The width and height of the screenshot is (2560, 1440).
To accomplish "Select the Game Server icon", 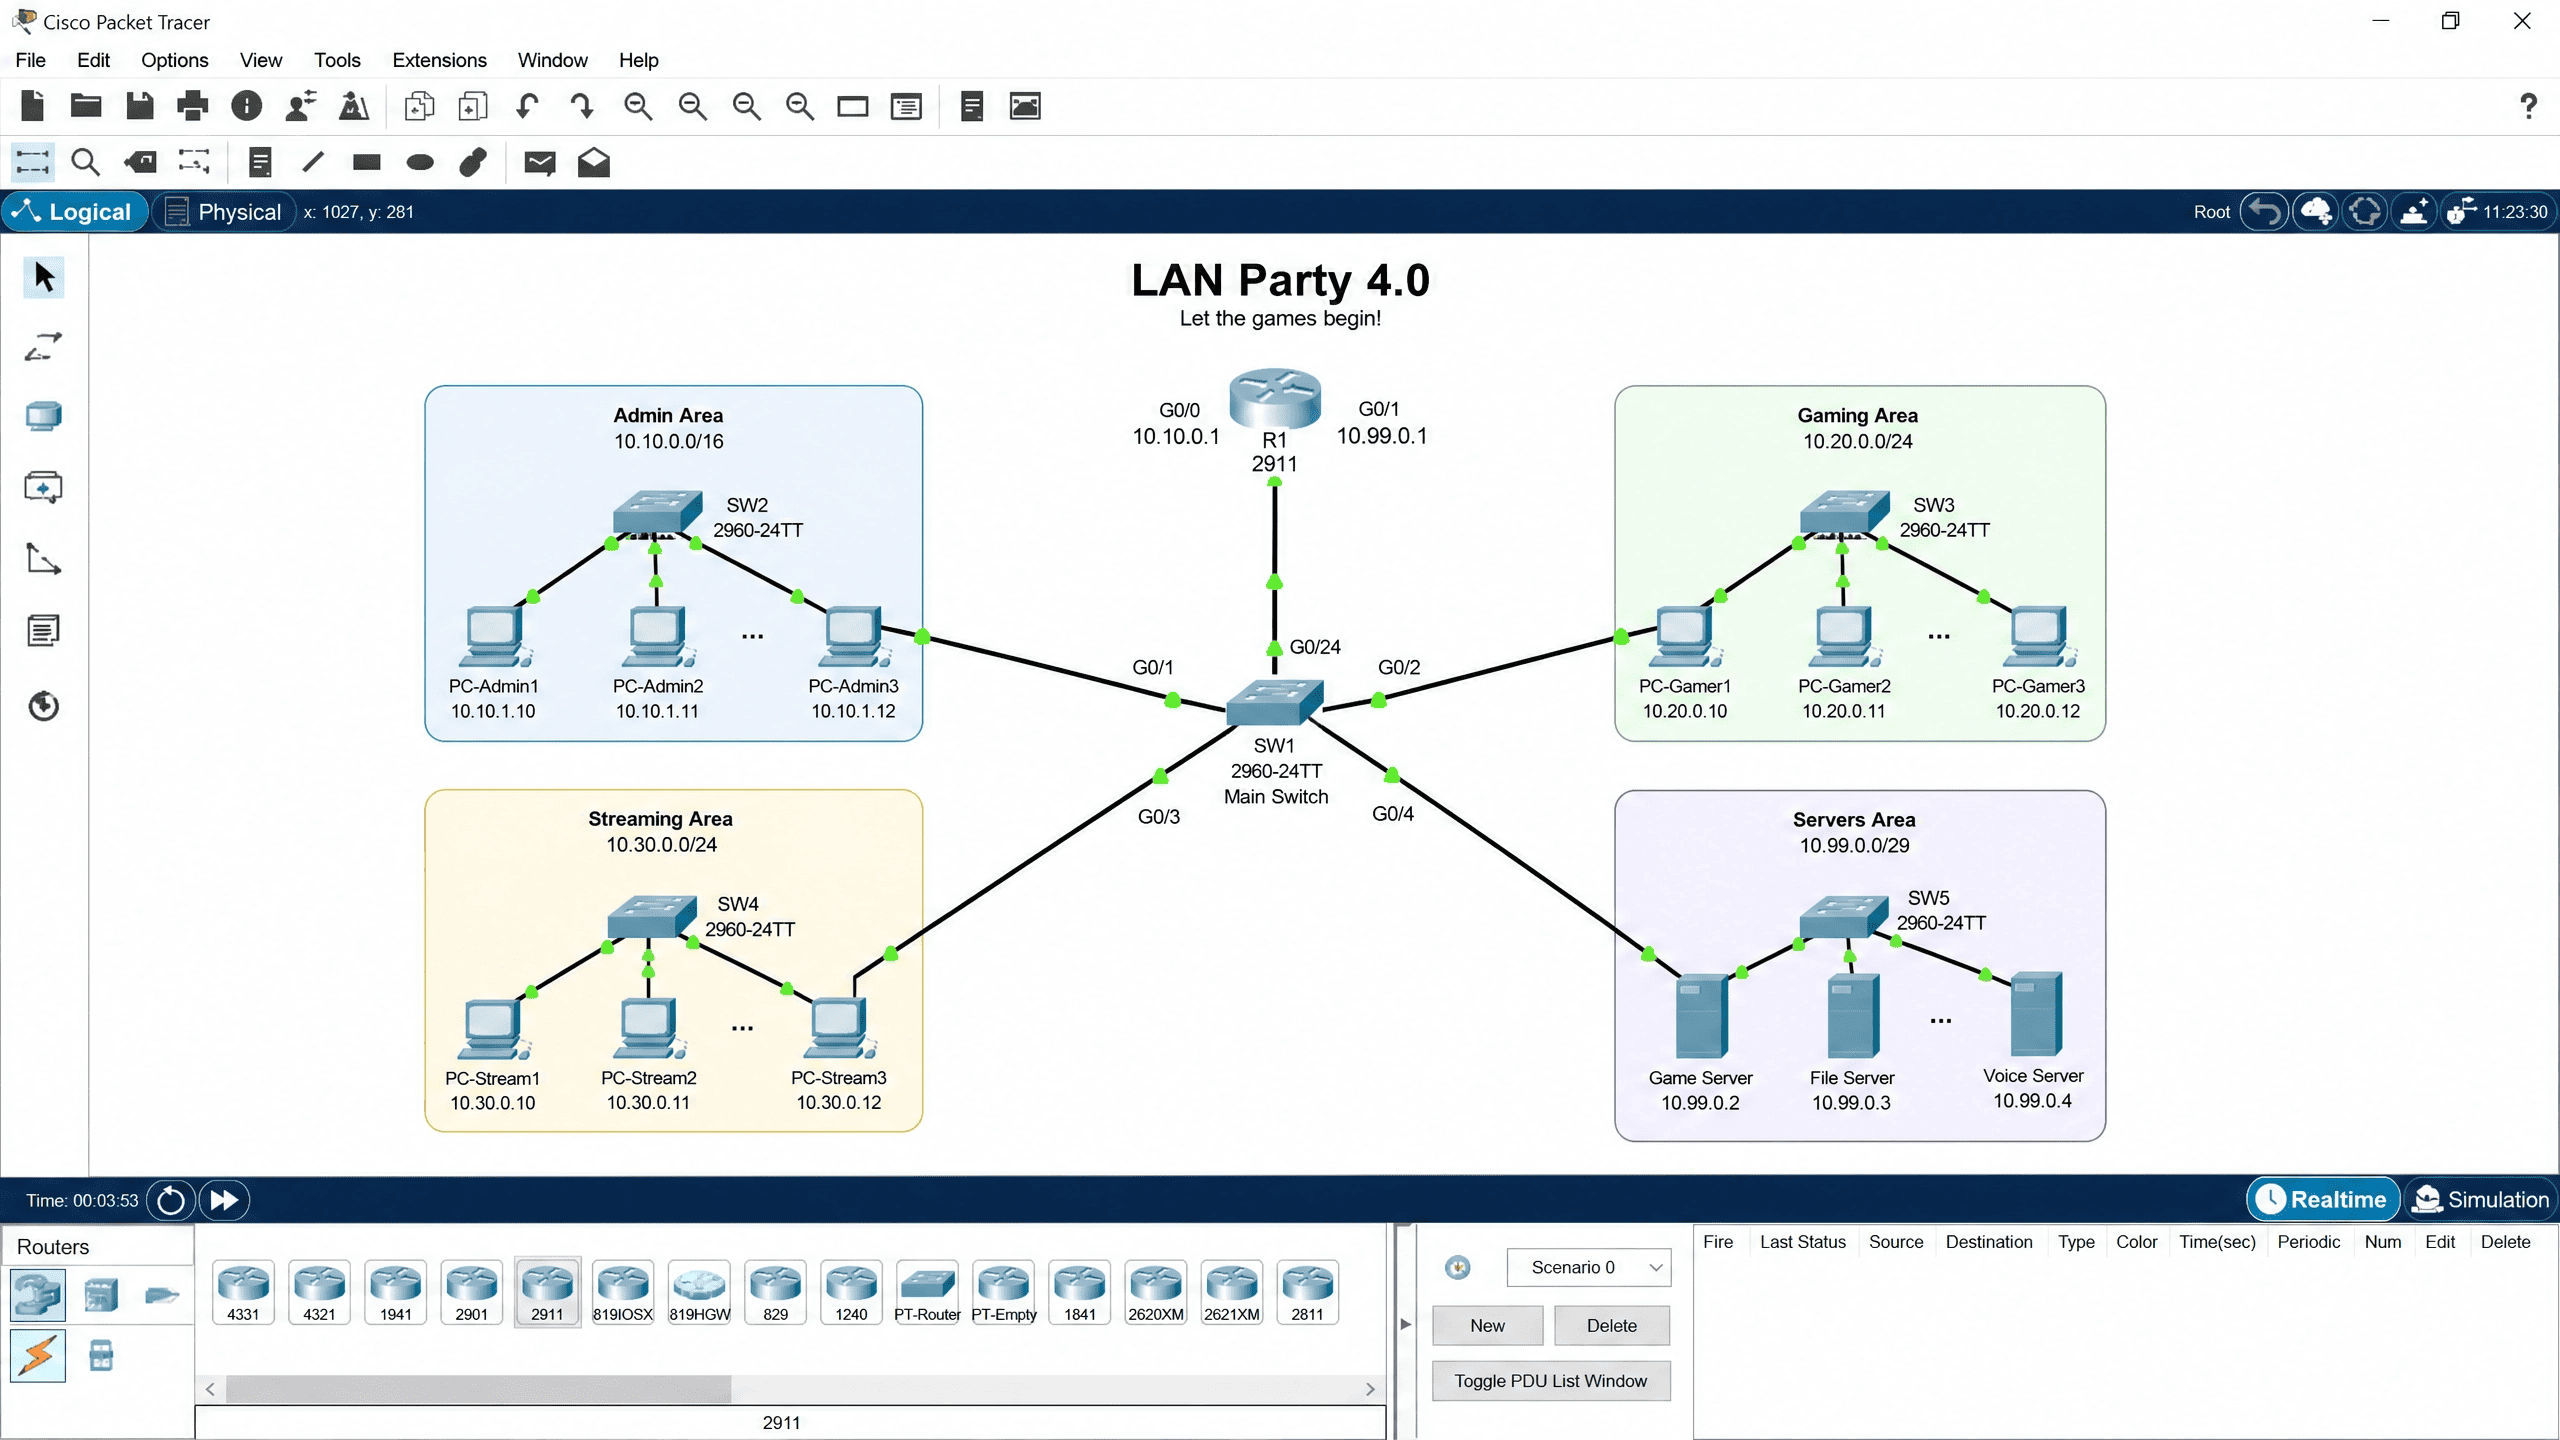I will point(1701,1016).
